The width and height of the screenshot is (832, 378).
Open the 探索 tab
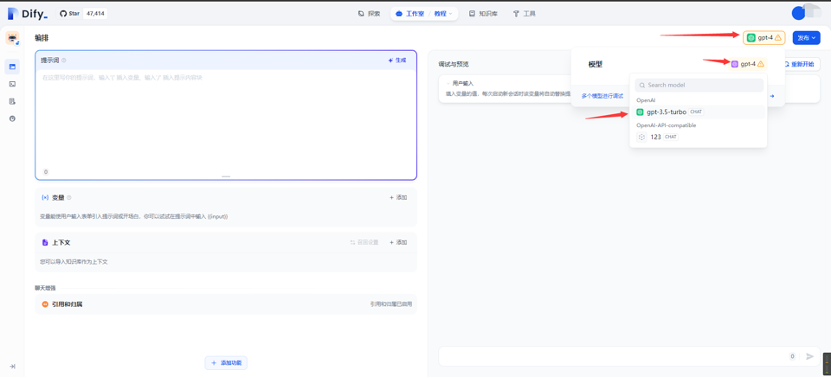369,14
